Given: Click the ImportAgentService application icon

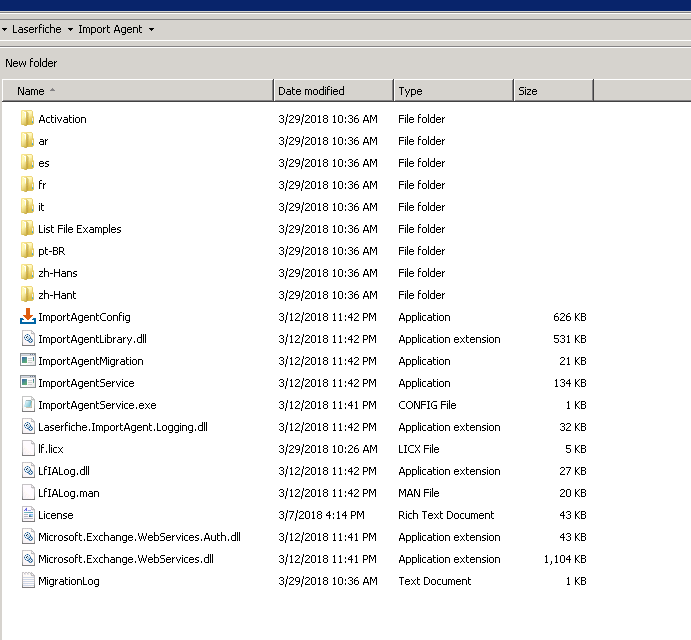Looking at the screenshot, I should tap(28, 382).
